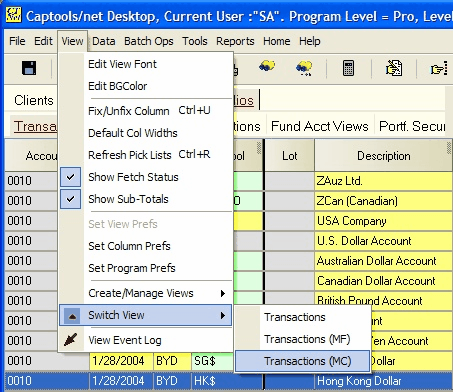This screenshot has height=392, width=453.
Task: Open the Batch Ops menu
Action: 149,41
